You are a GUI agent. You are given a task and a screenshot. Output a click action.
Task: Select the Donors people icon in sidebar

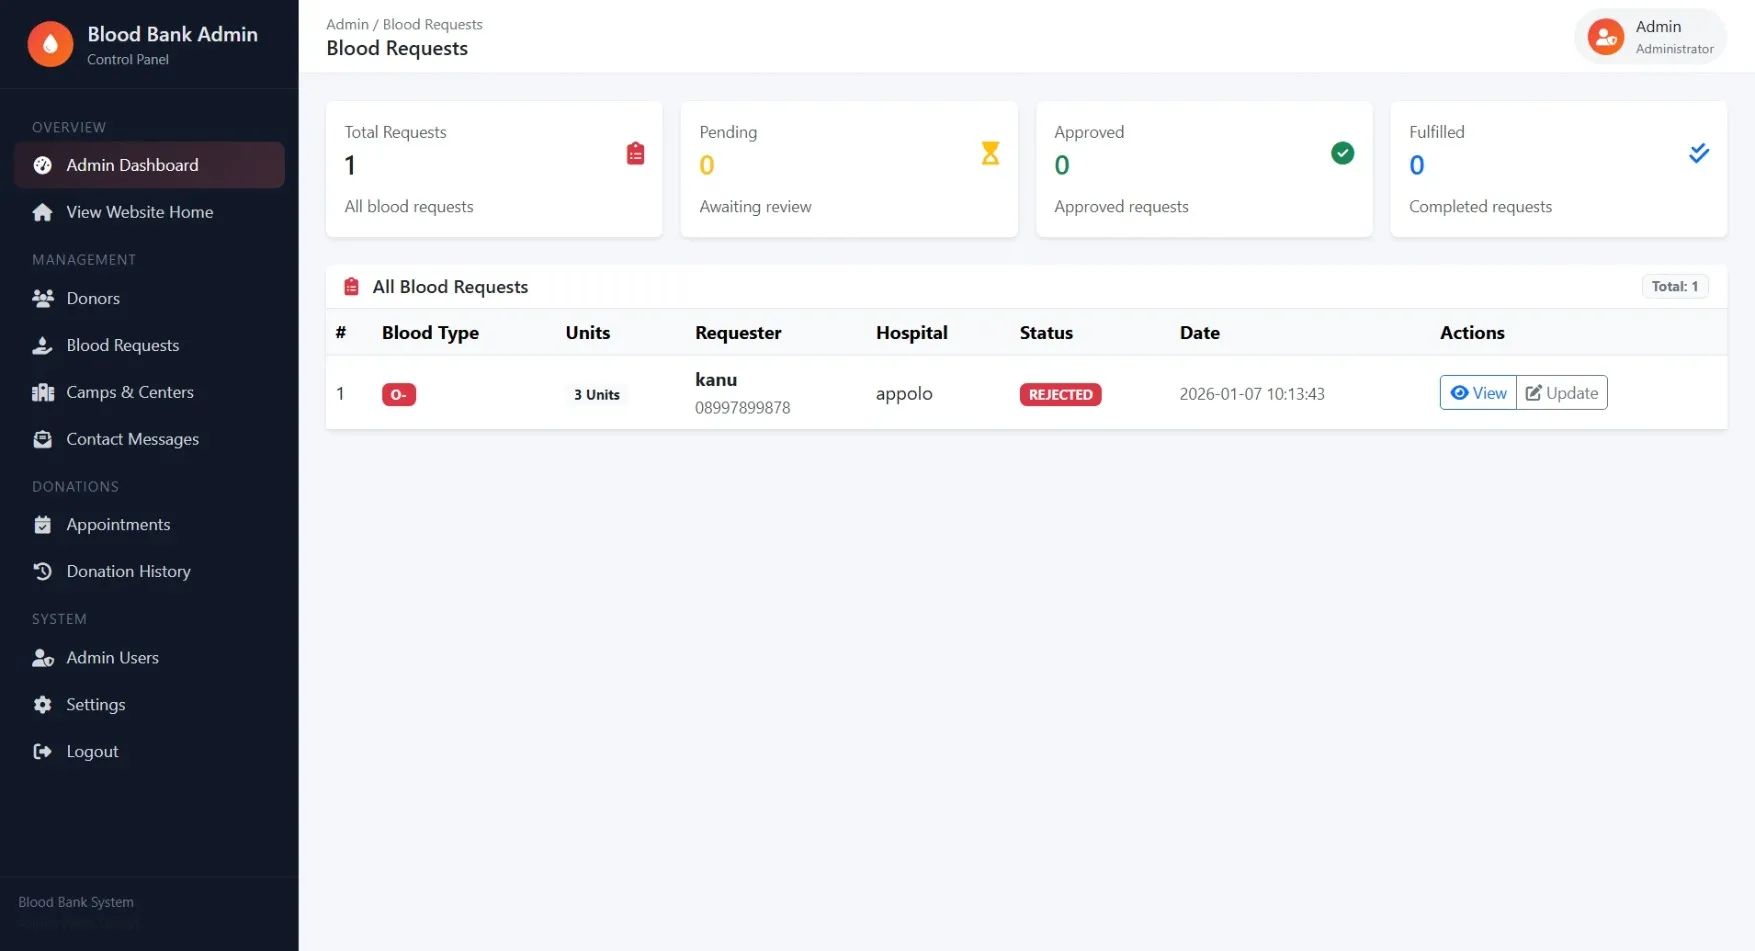[x=42, y=298]
